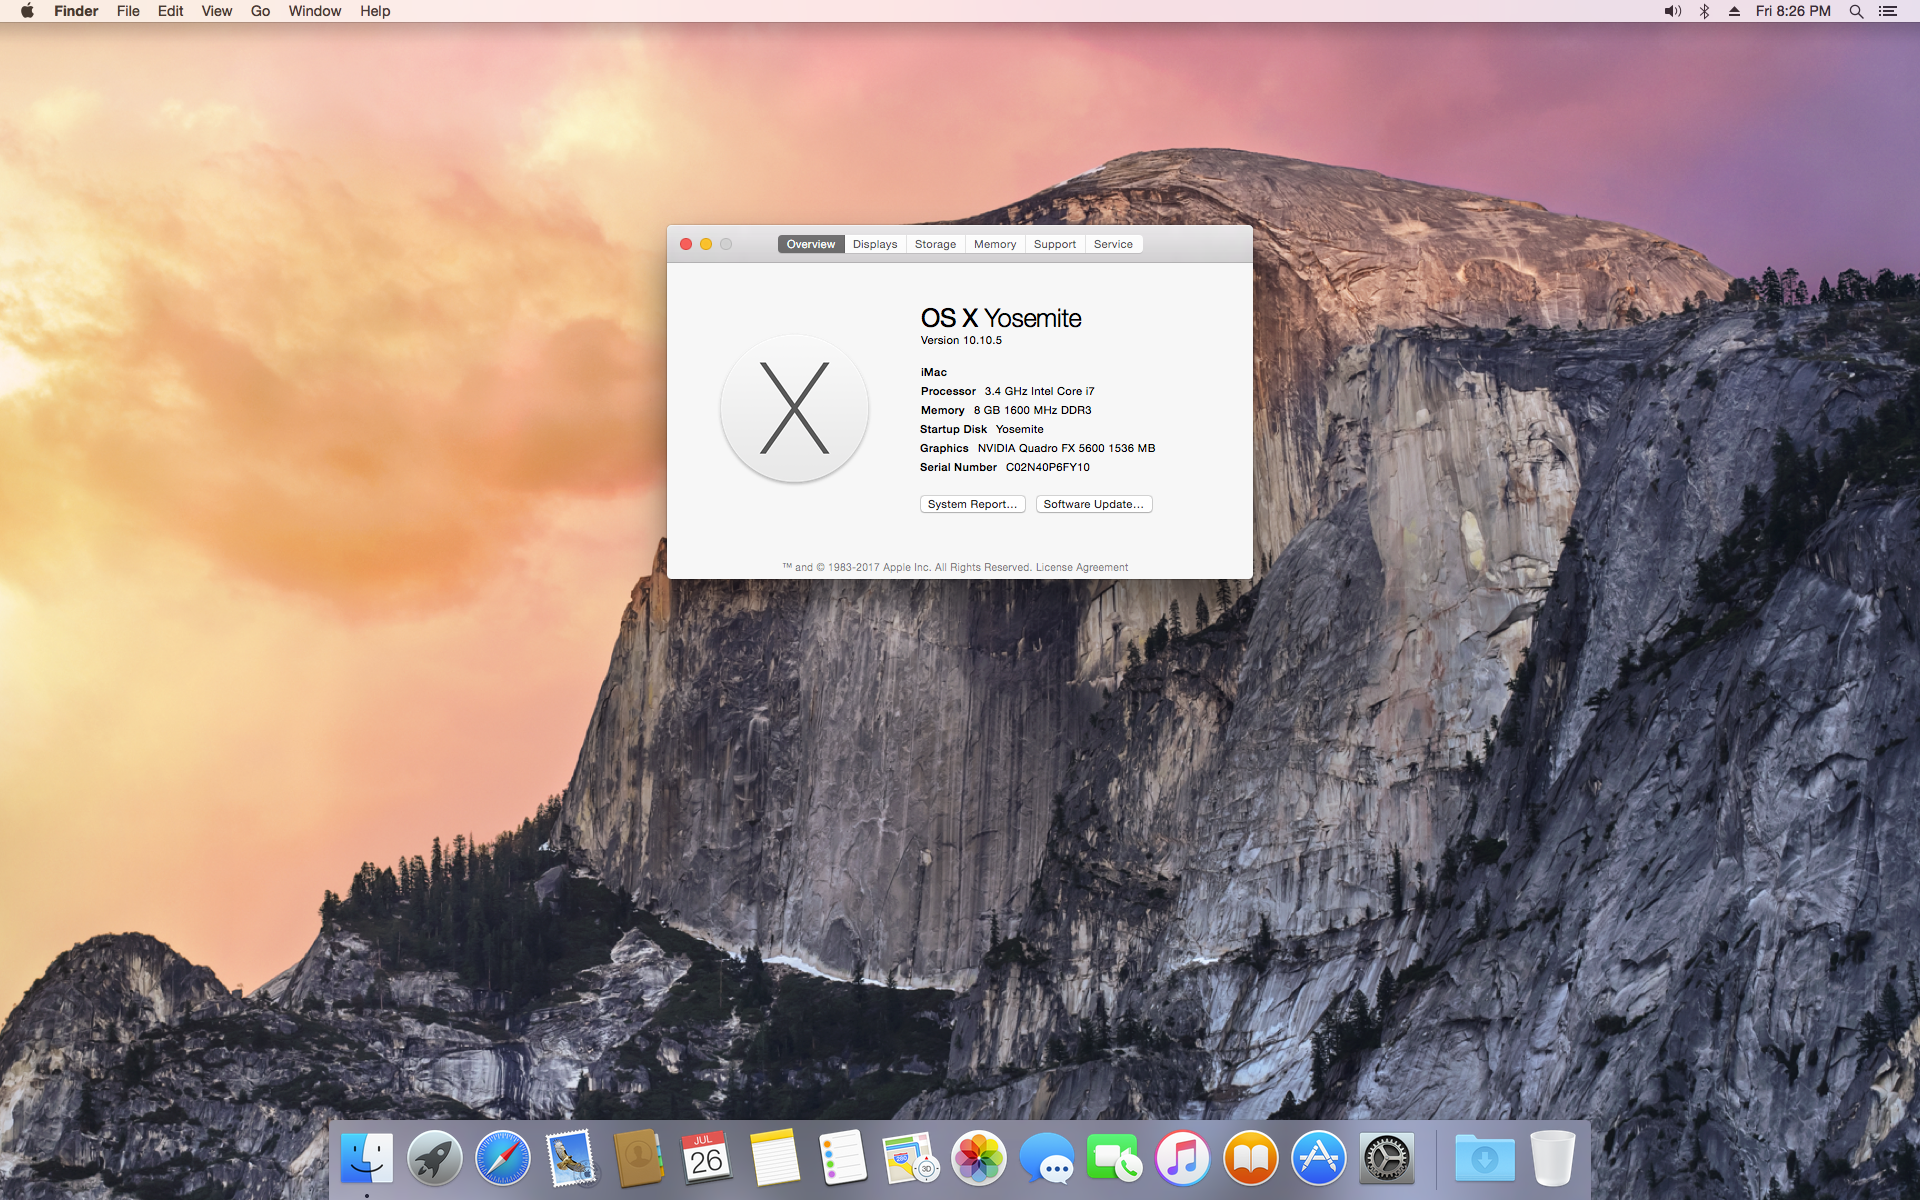Click the System Report button

972,504
